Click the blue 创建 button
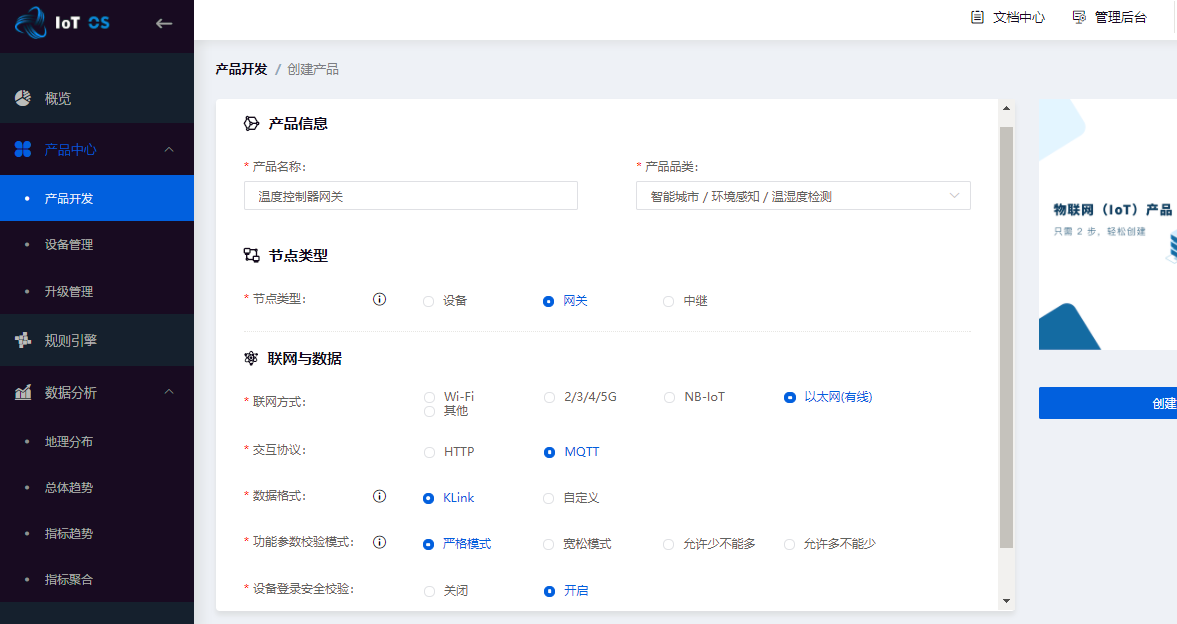This screenshot has height=624, width=1177. (x=1119, y=403)
